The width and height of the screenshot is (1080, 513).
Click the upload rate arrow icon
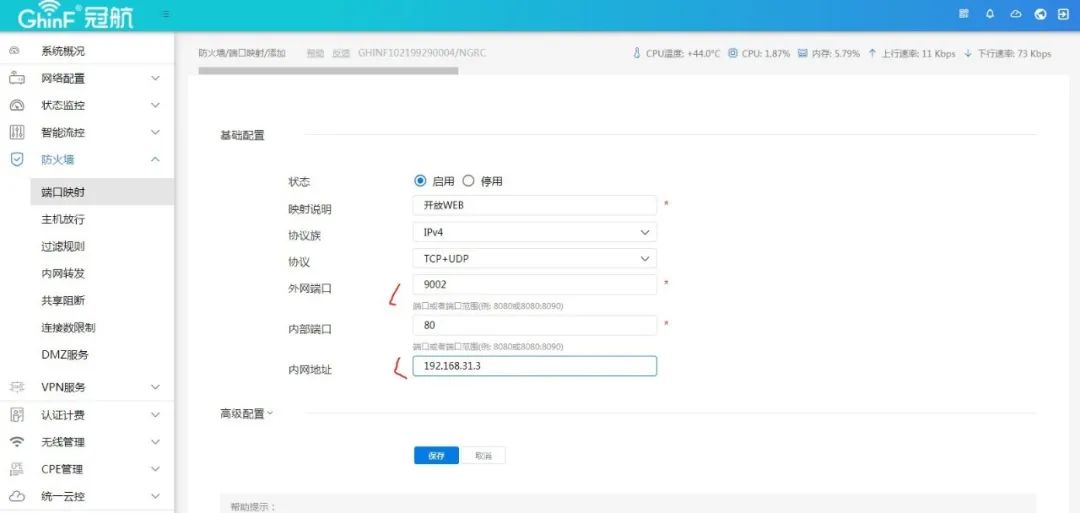[x=872, y=53]
